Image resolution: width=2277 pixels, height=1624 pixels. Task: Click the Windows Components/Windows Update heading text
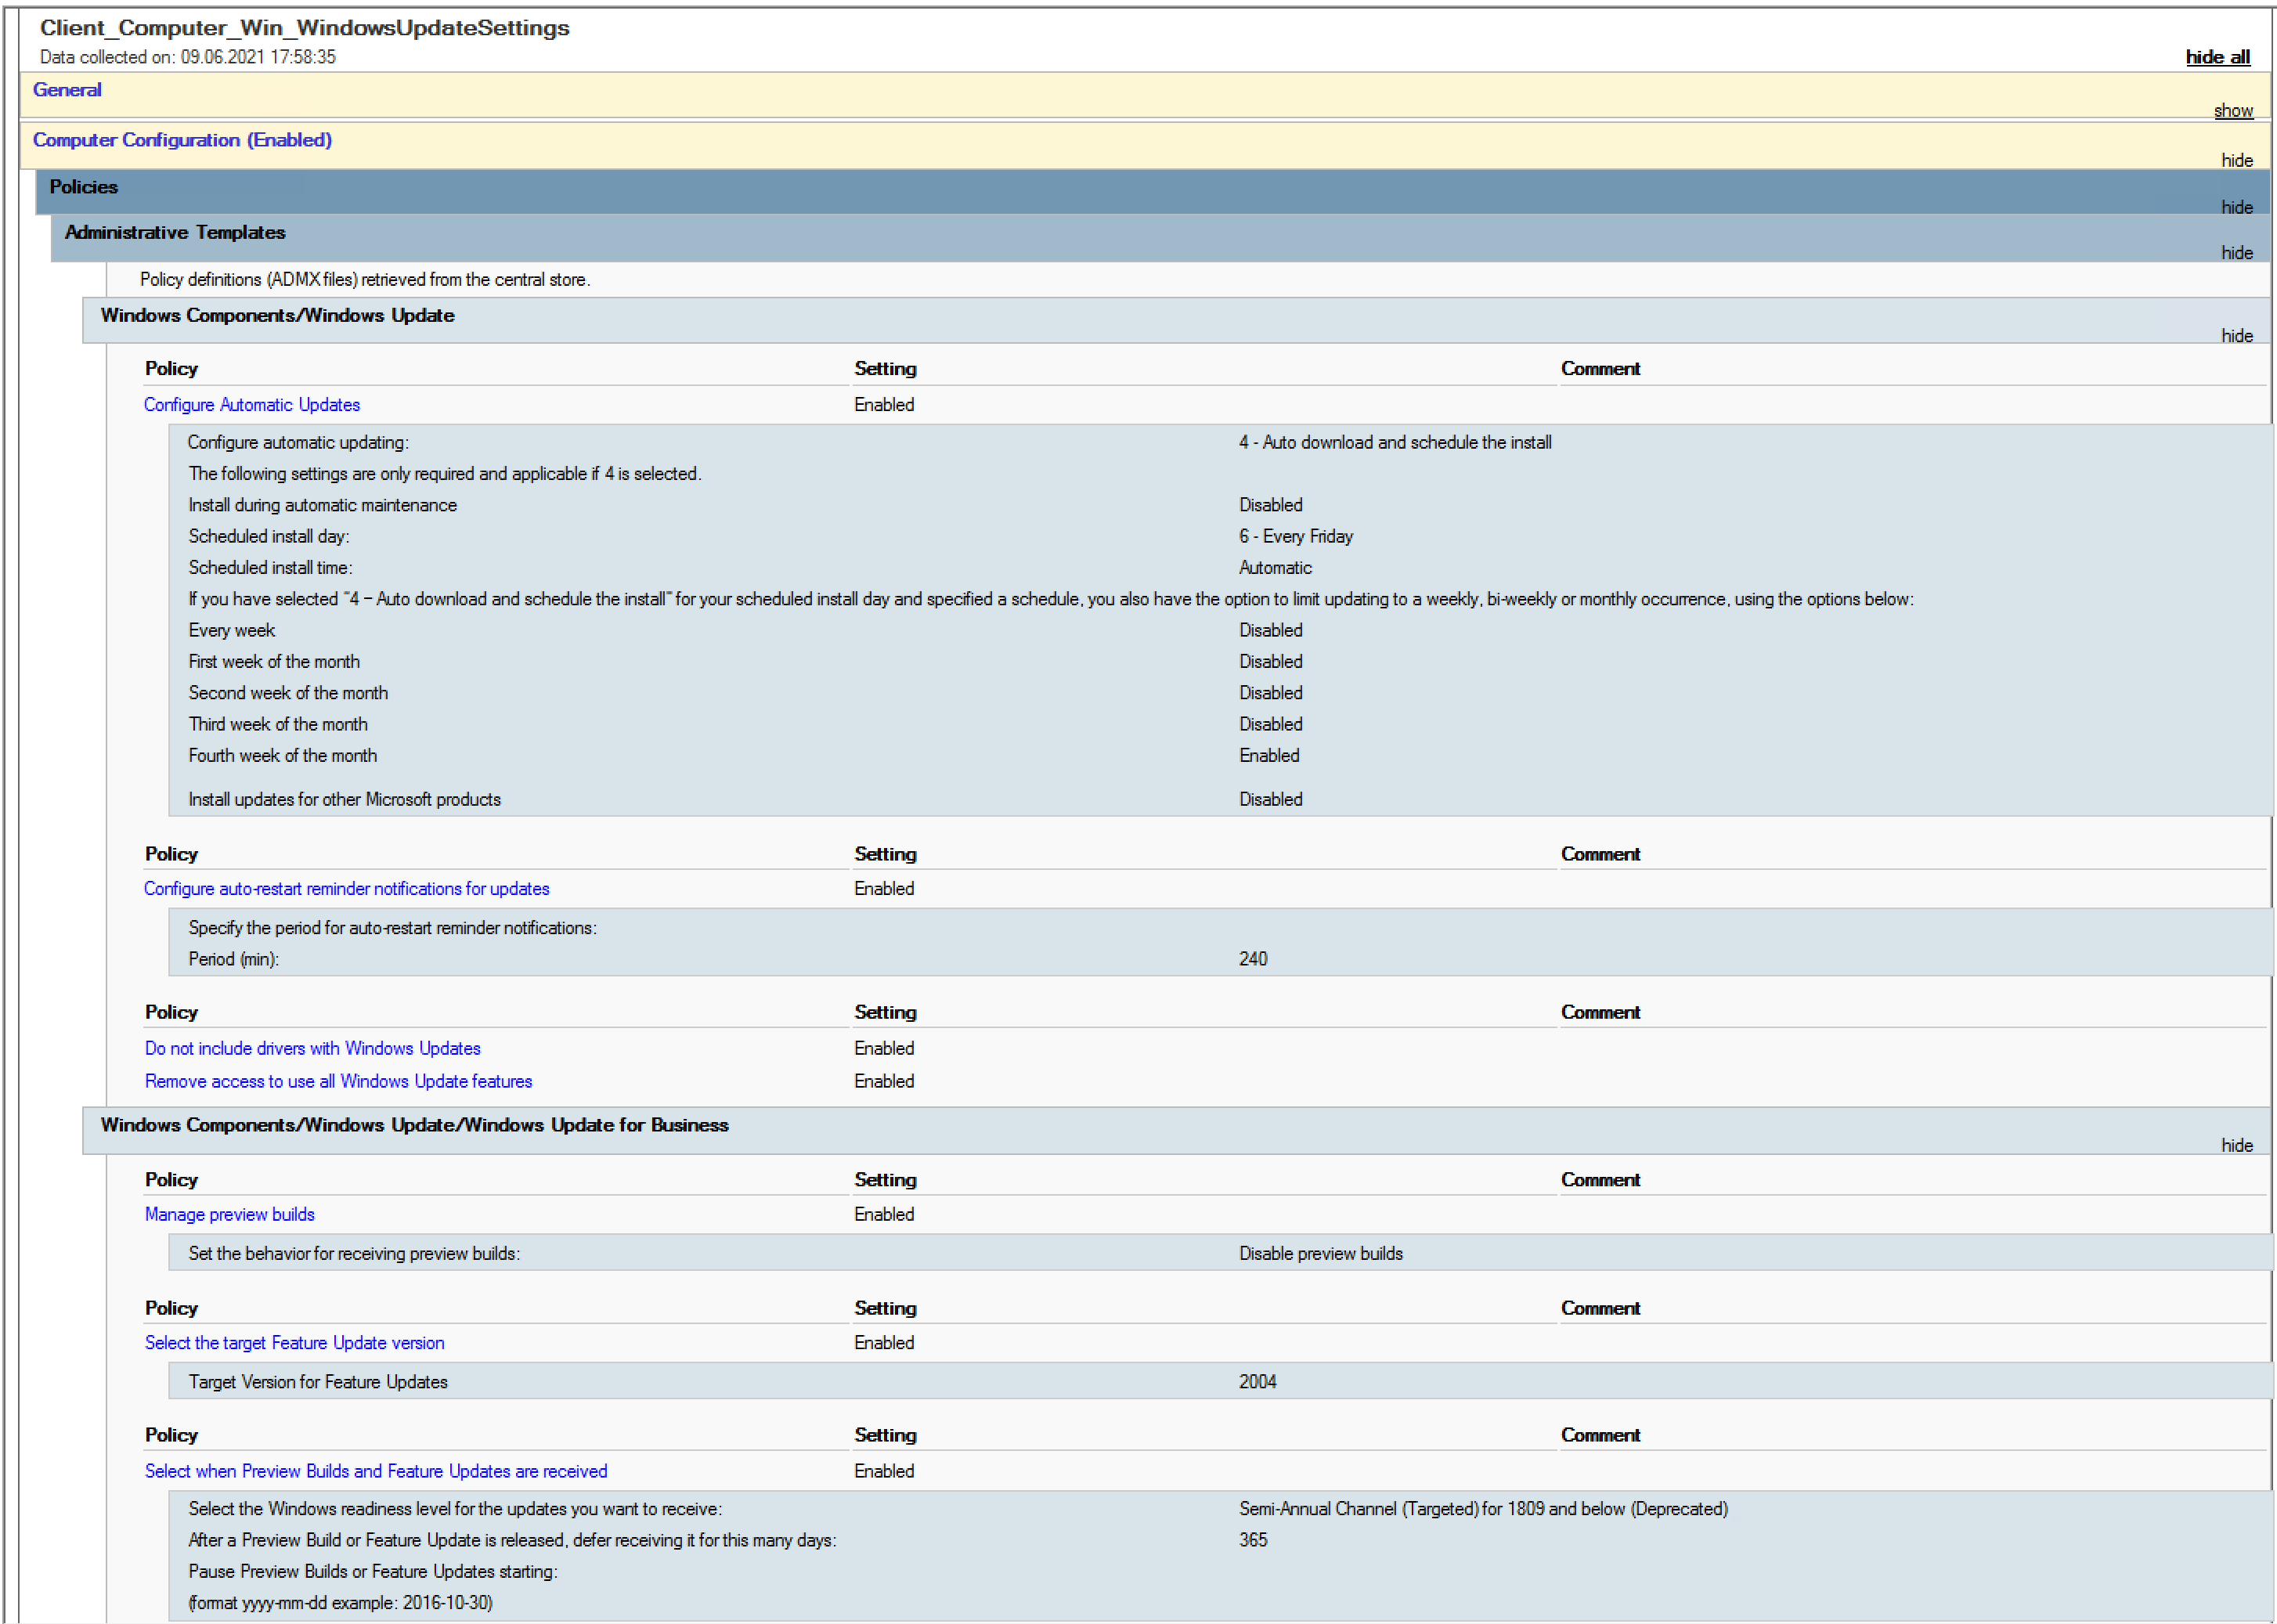click(x=277, y=315)
